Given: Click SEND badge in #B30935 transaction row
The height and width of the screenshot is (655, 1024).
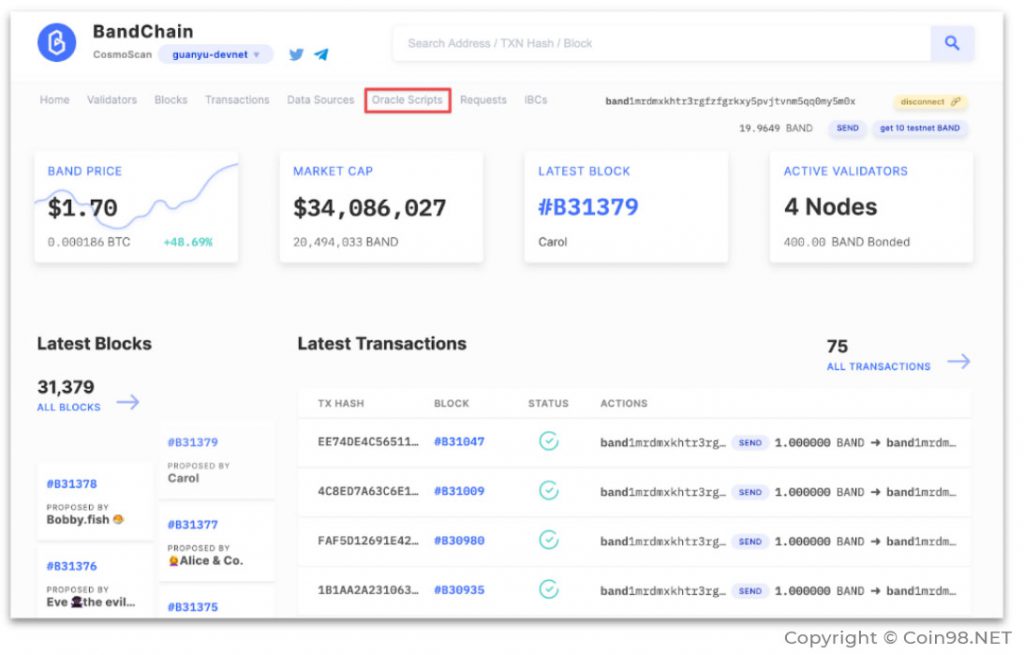Looking at the screenshot, I should [750, 591].
